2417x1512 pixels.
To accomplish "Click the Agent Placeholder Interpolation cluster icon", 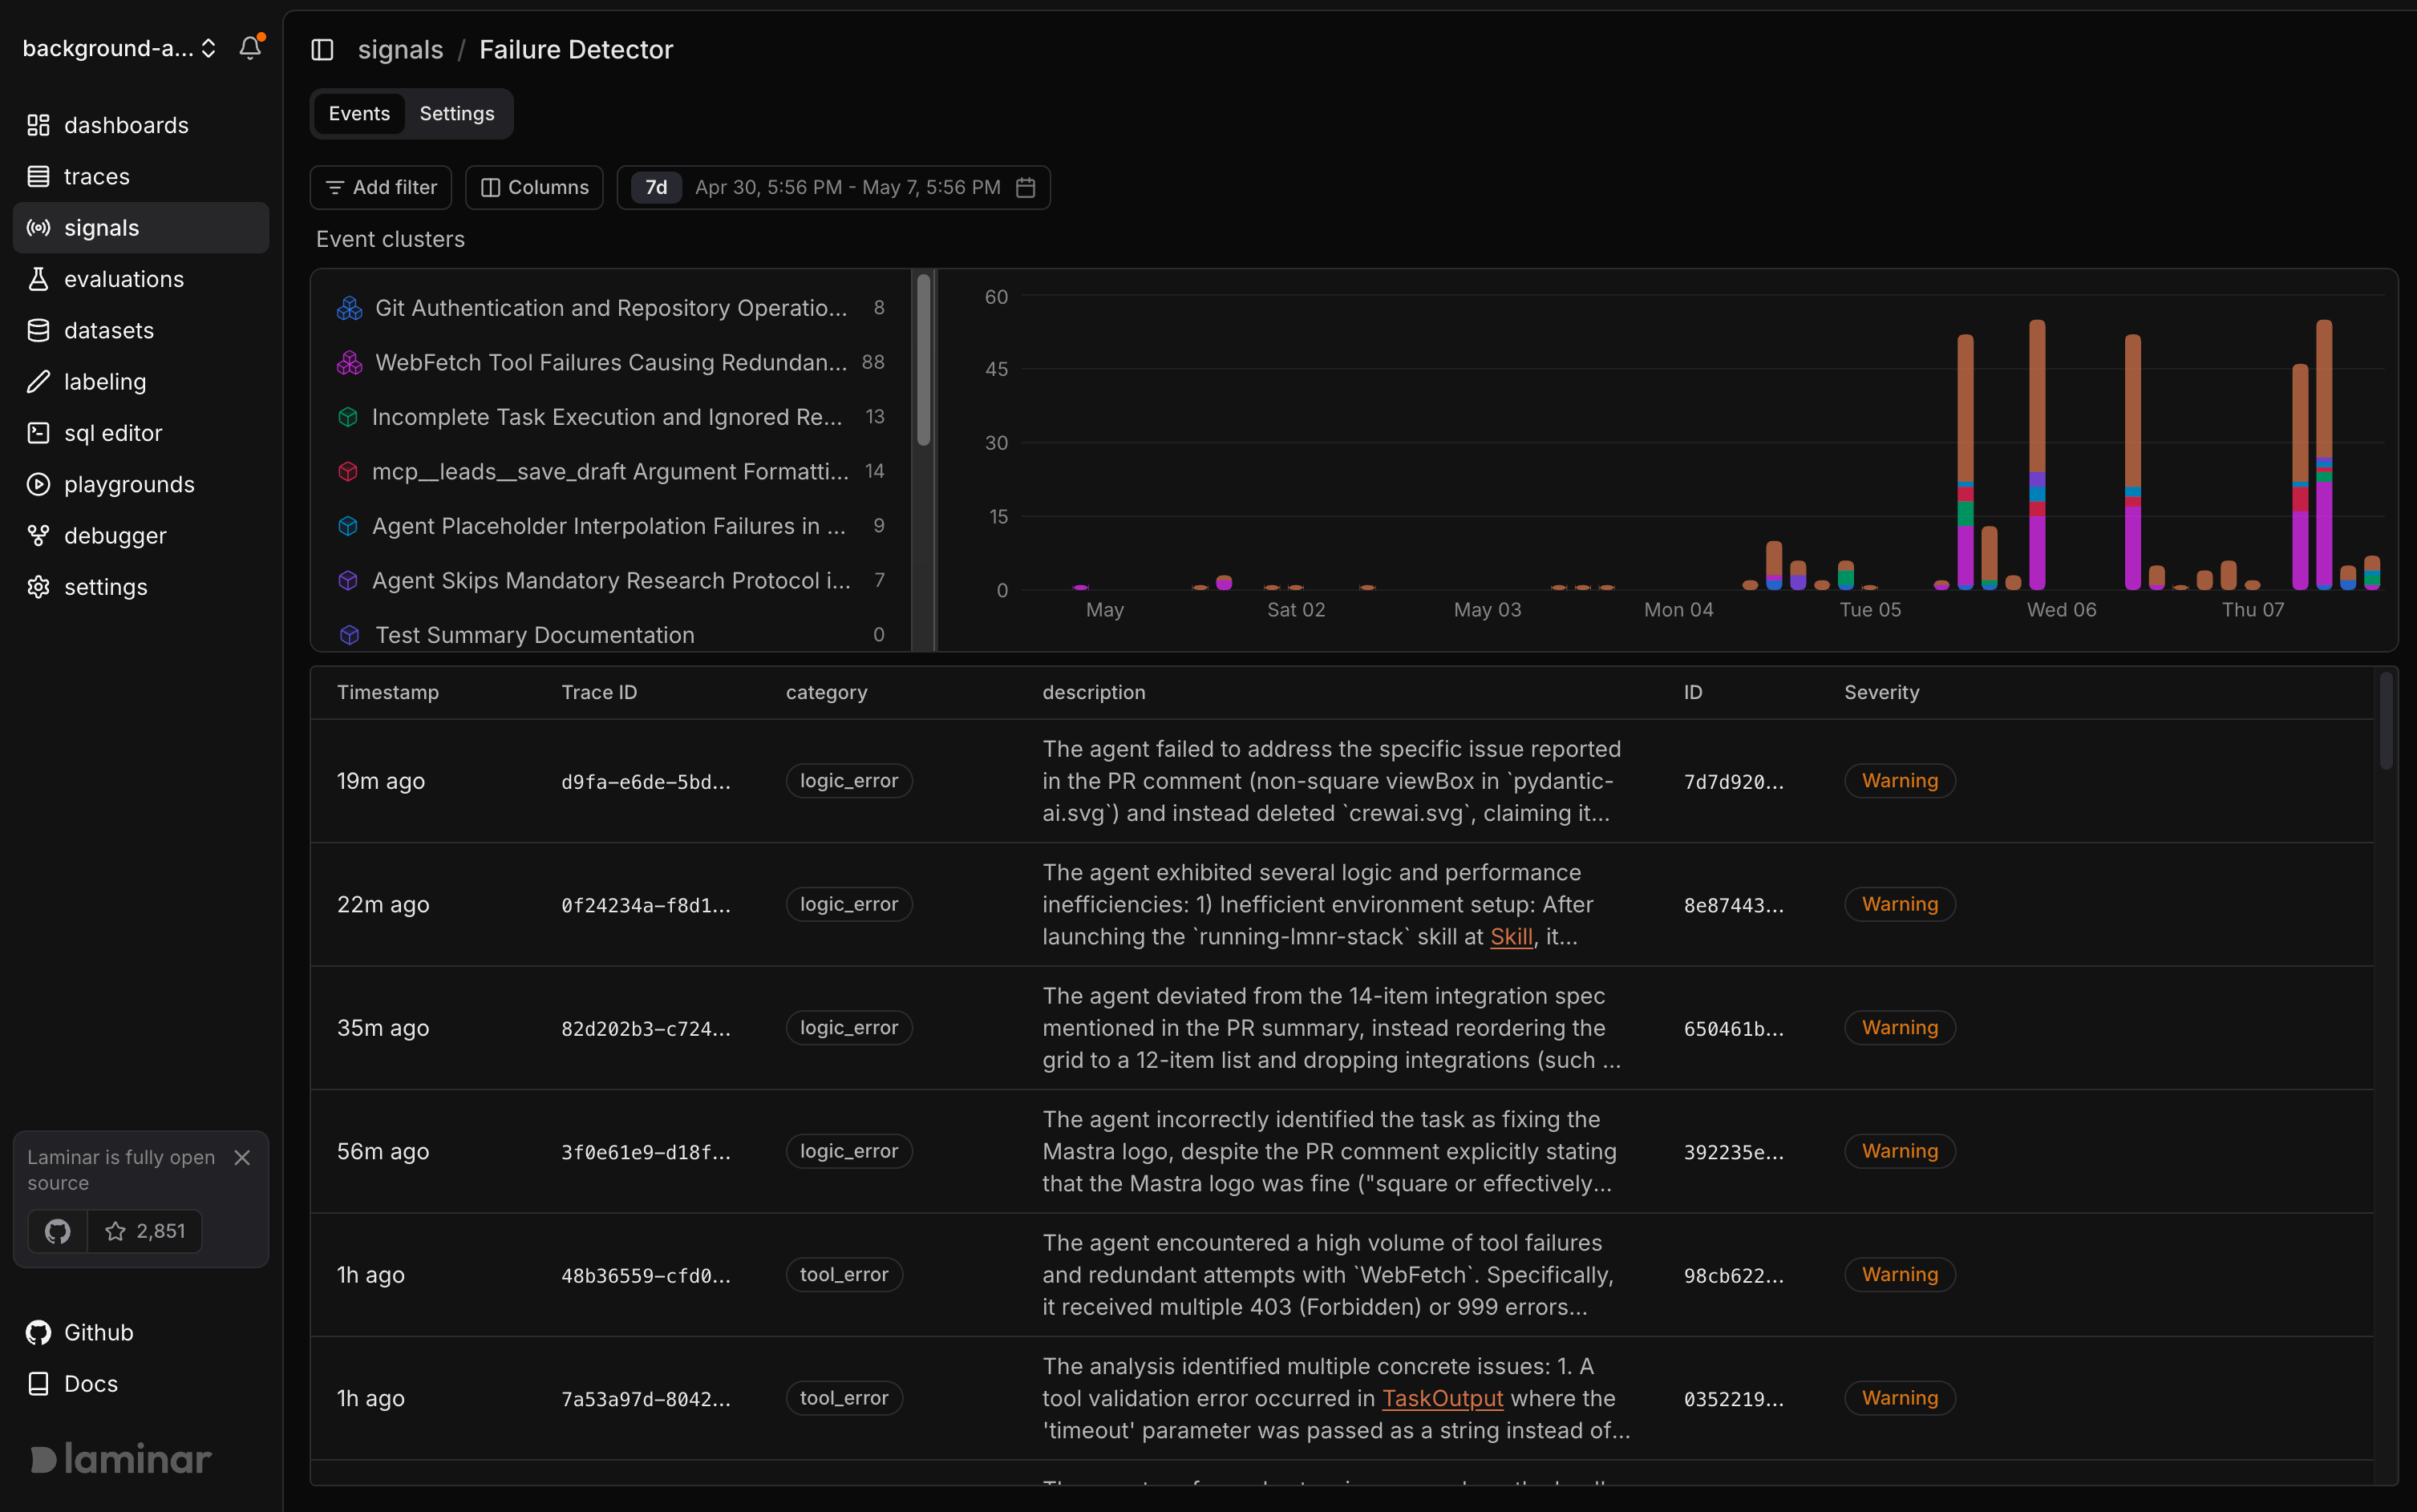I will [348, 526].
